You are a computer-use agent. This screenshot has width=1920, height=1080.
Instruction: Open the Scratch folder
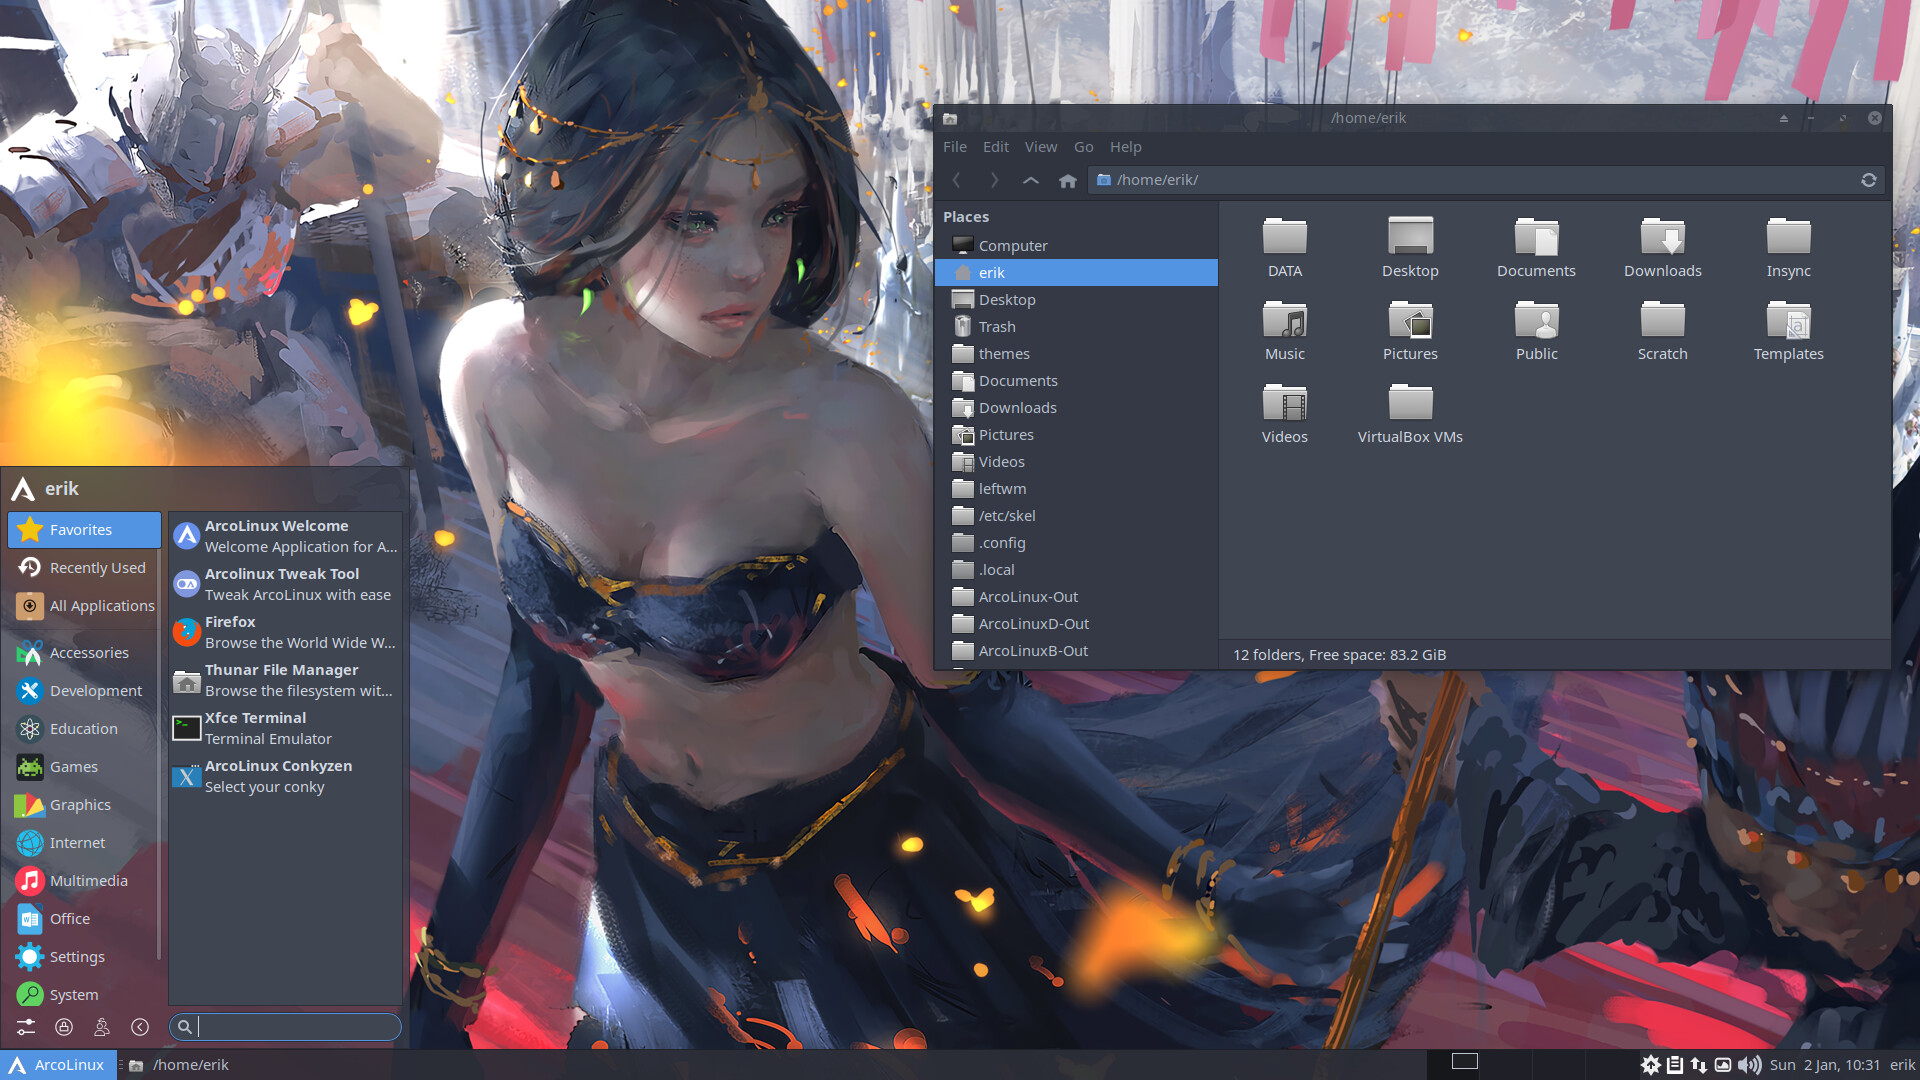coord(1662,330)
